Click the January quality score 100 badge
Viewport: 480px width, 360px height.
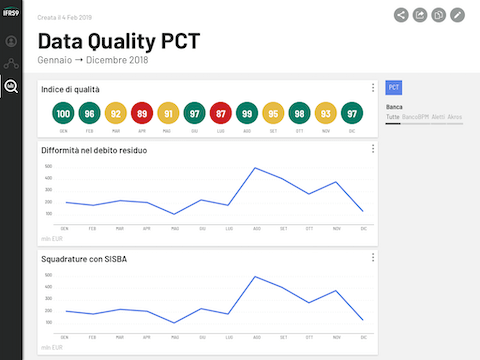tap(63, 113)
